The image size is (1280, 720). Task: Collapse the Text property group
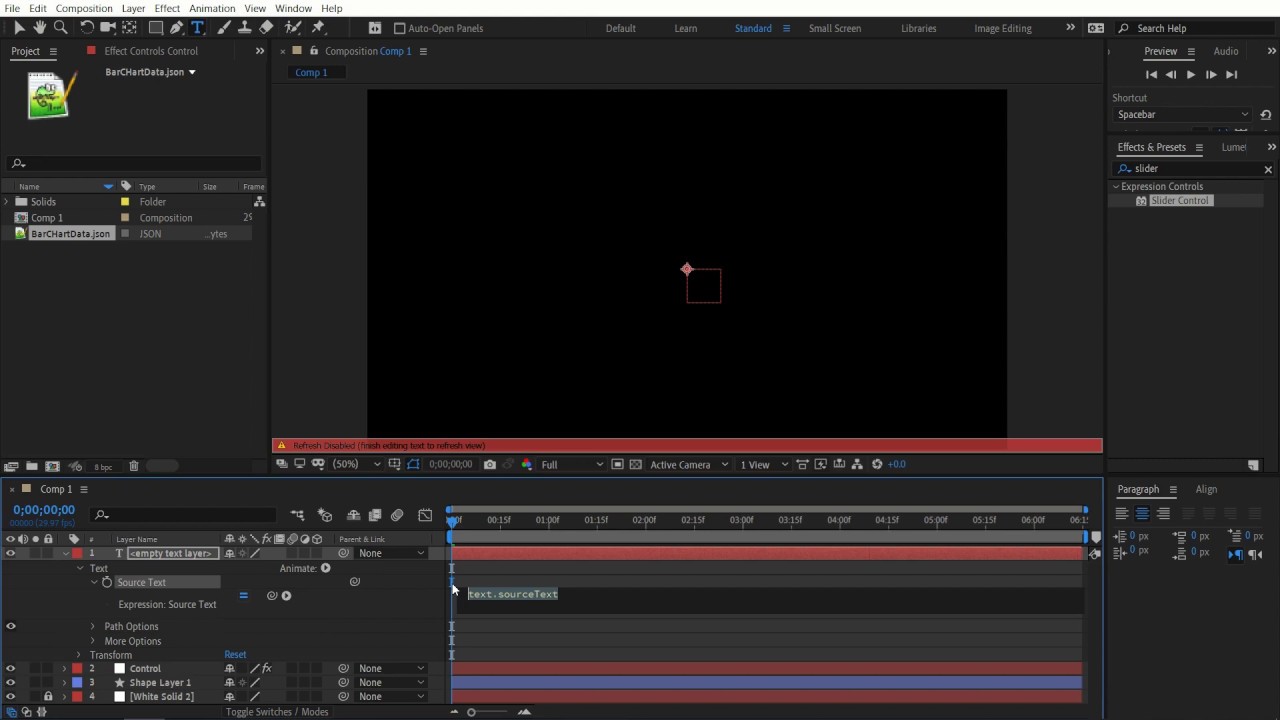click(80, 568)
